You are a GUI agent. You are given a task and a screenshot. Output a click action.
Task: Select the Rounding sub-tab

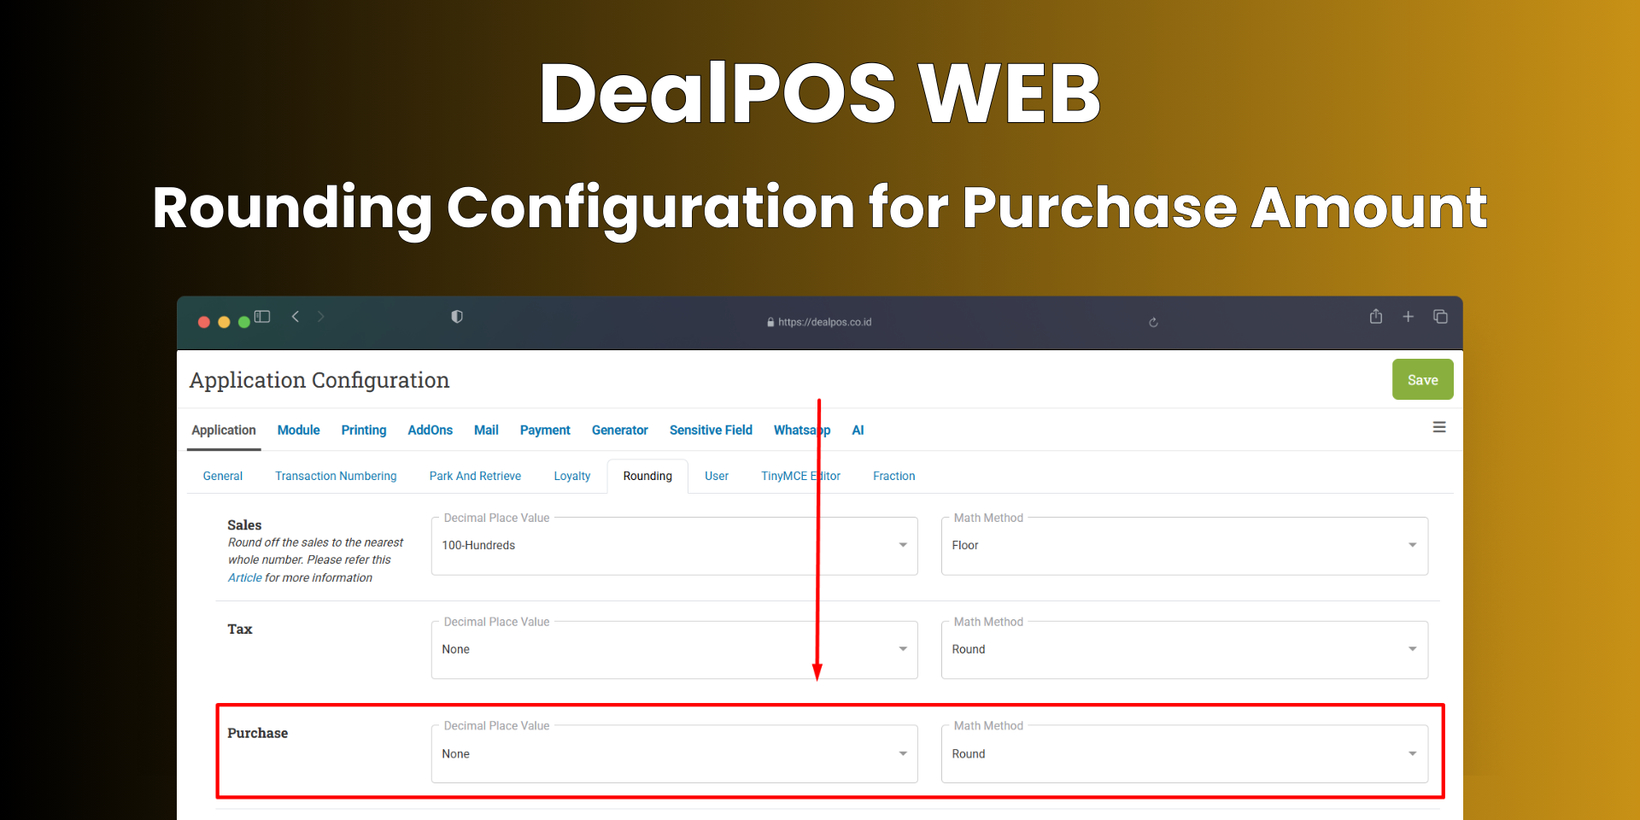coord(647,476)
